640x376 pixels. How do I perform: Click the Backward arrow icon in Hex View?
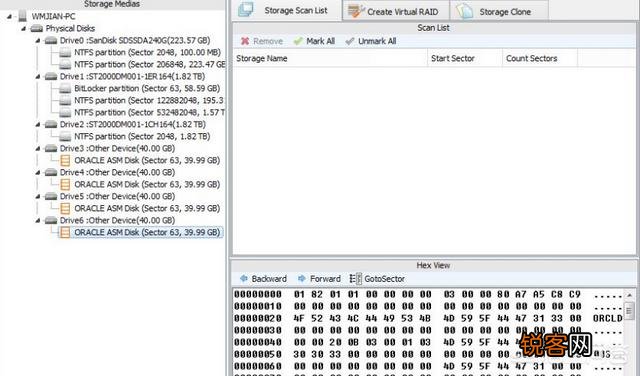244,278
